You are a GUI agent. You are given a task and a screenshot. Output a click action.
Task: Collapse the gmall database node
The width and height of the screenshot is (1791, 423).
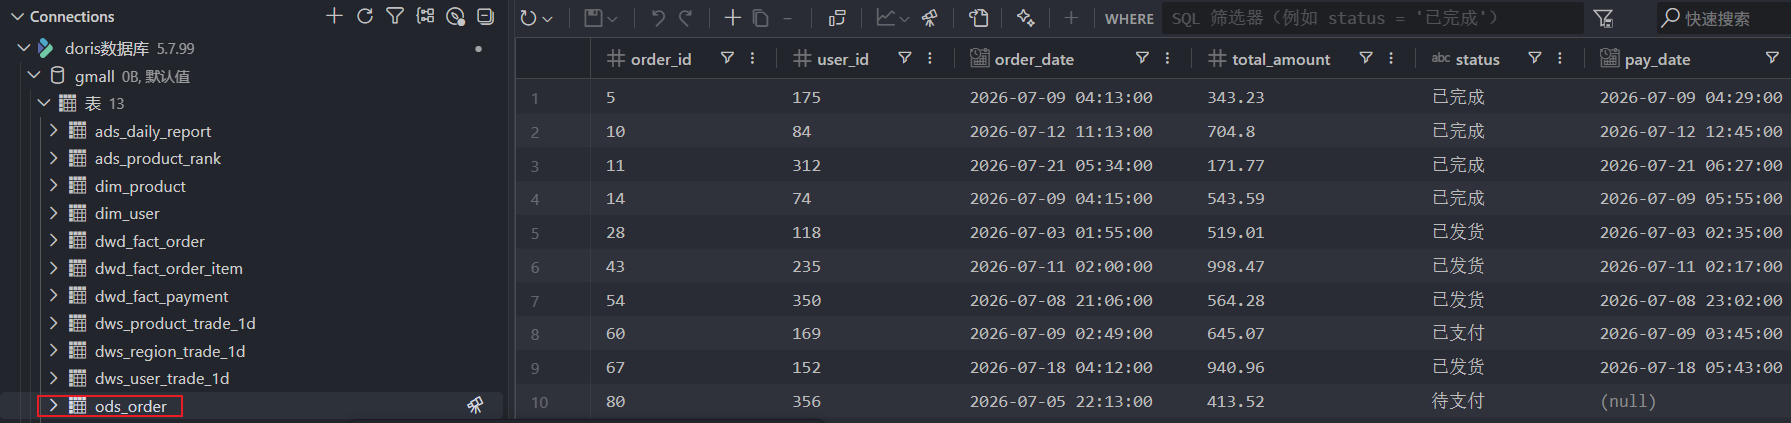(x=34, y=75)
